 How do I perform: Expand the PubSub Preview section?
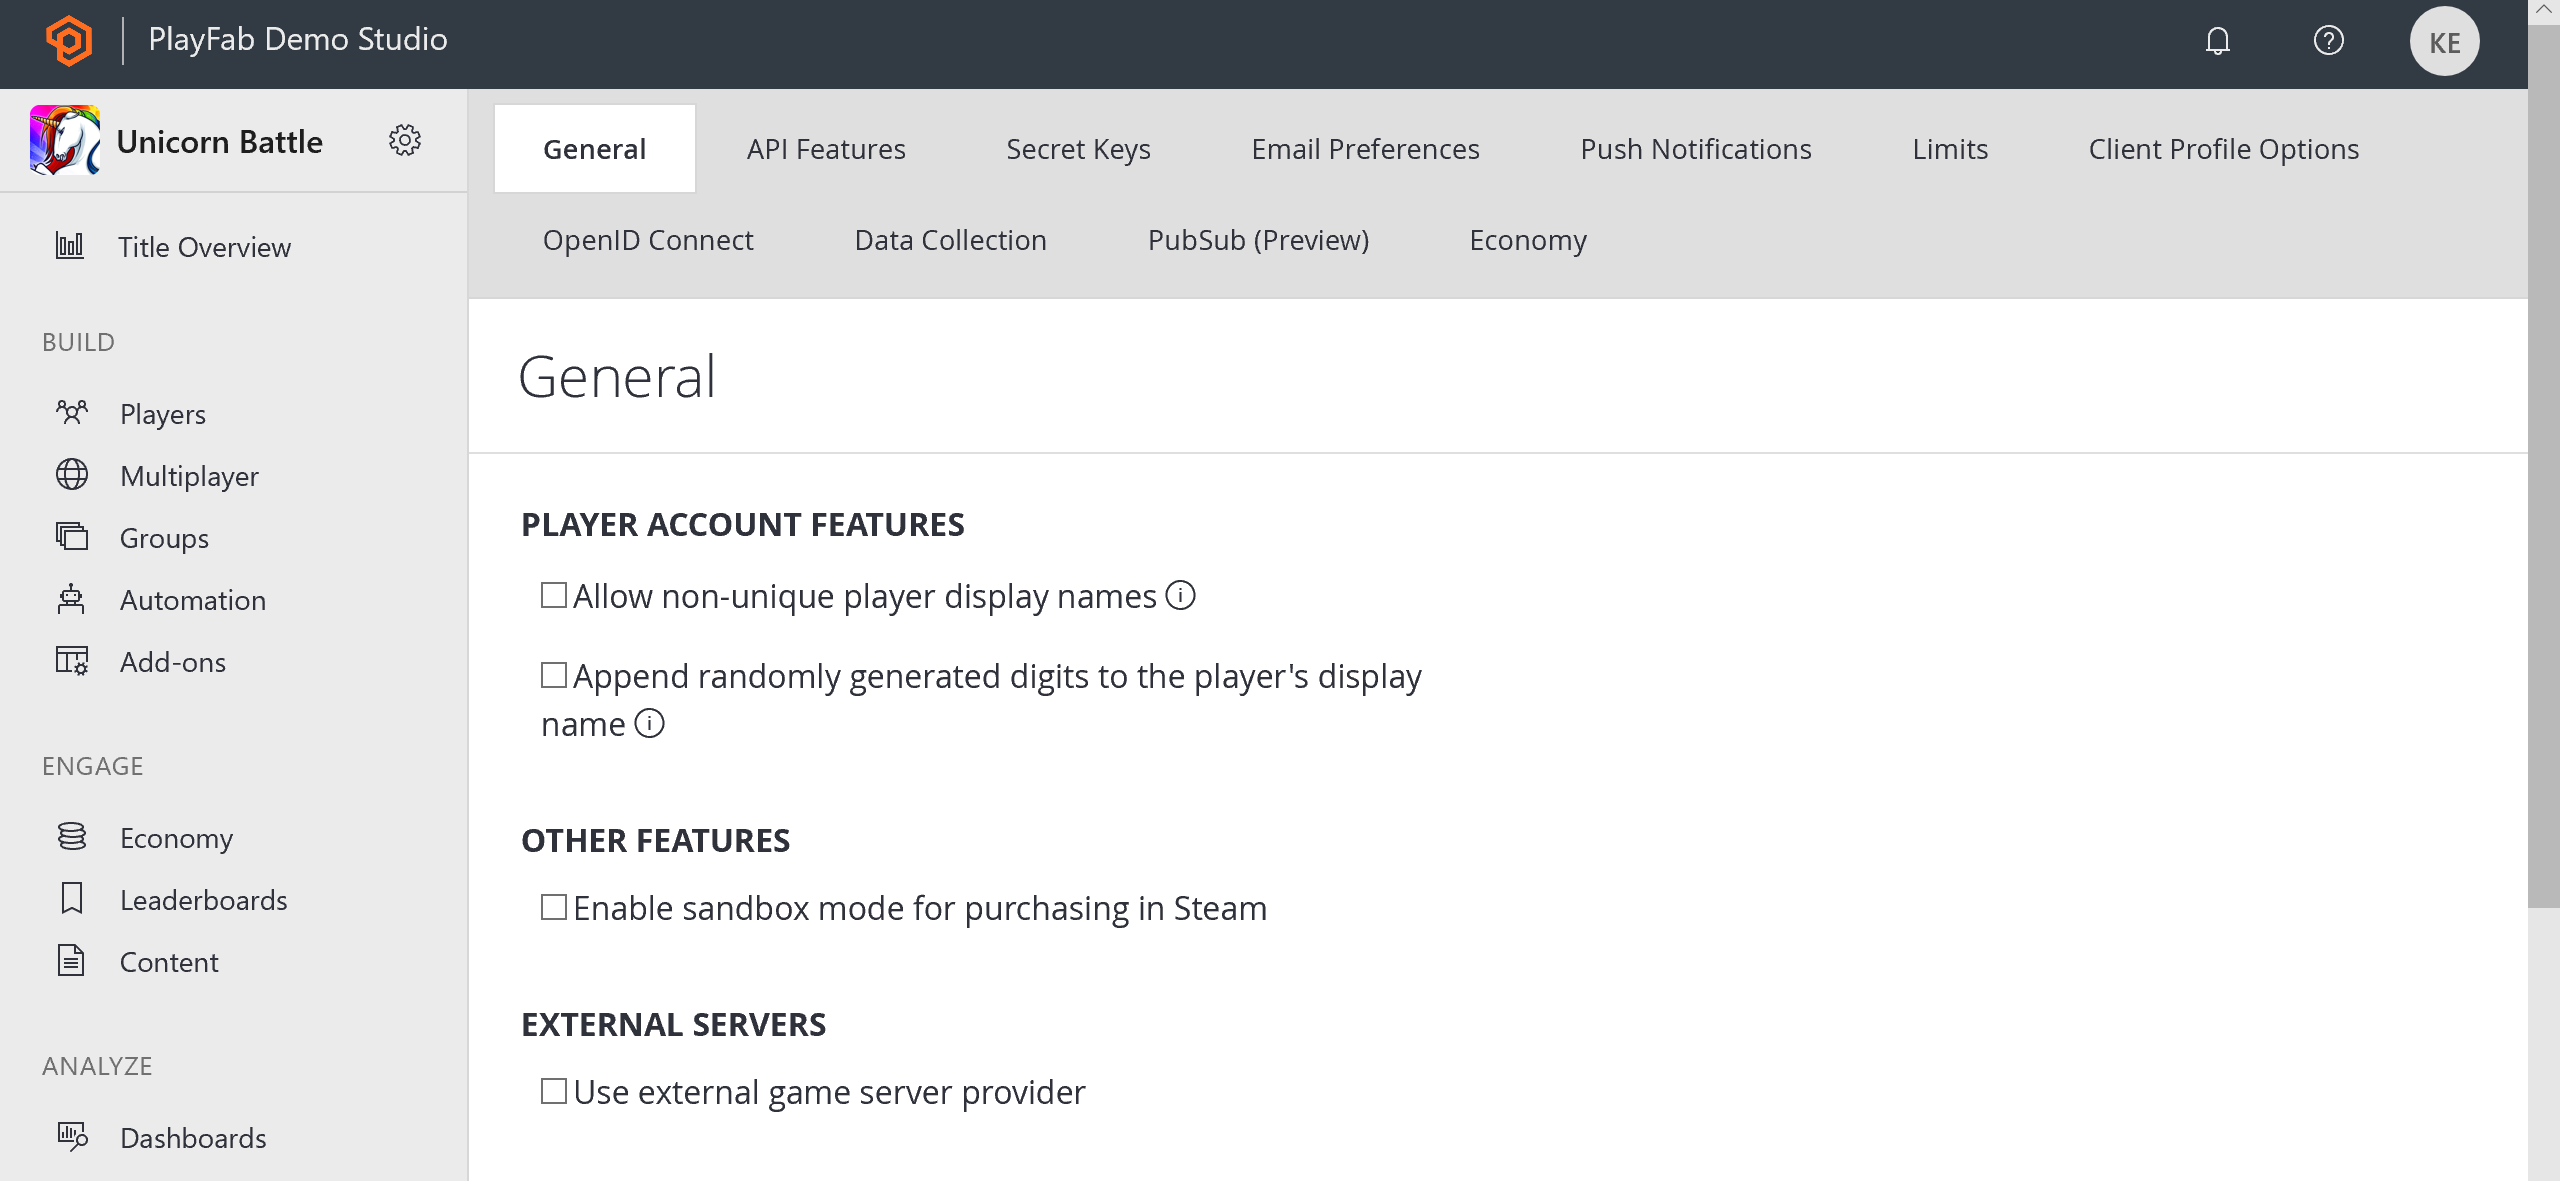tap(1259, 240)
